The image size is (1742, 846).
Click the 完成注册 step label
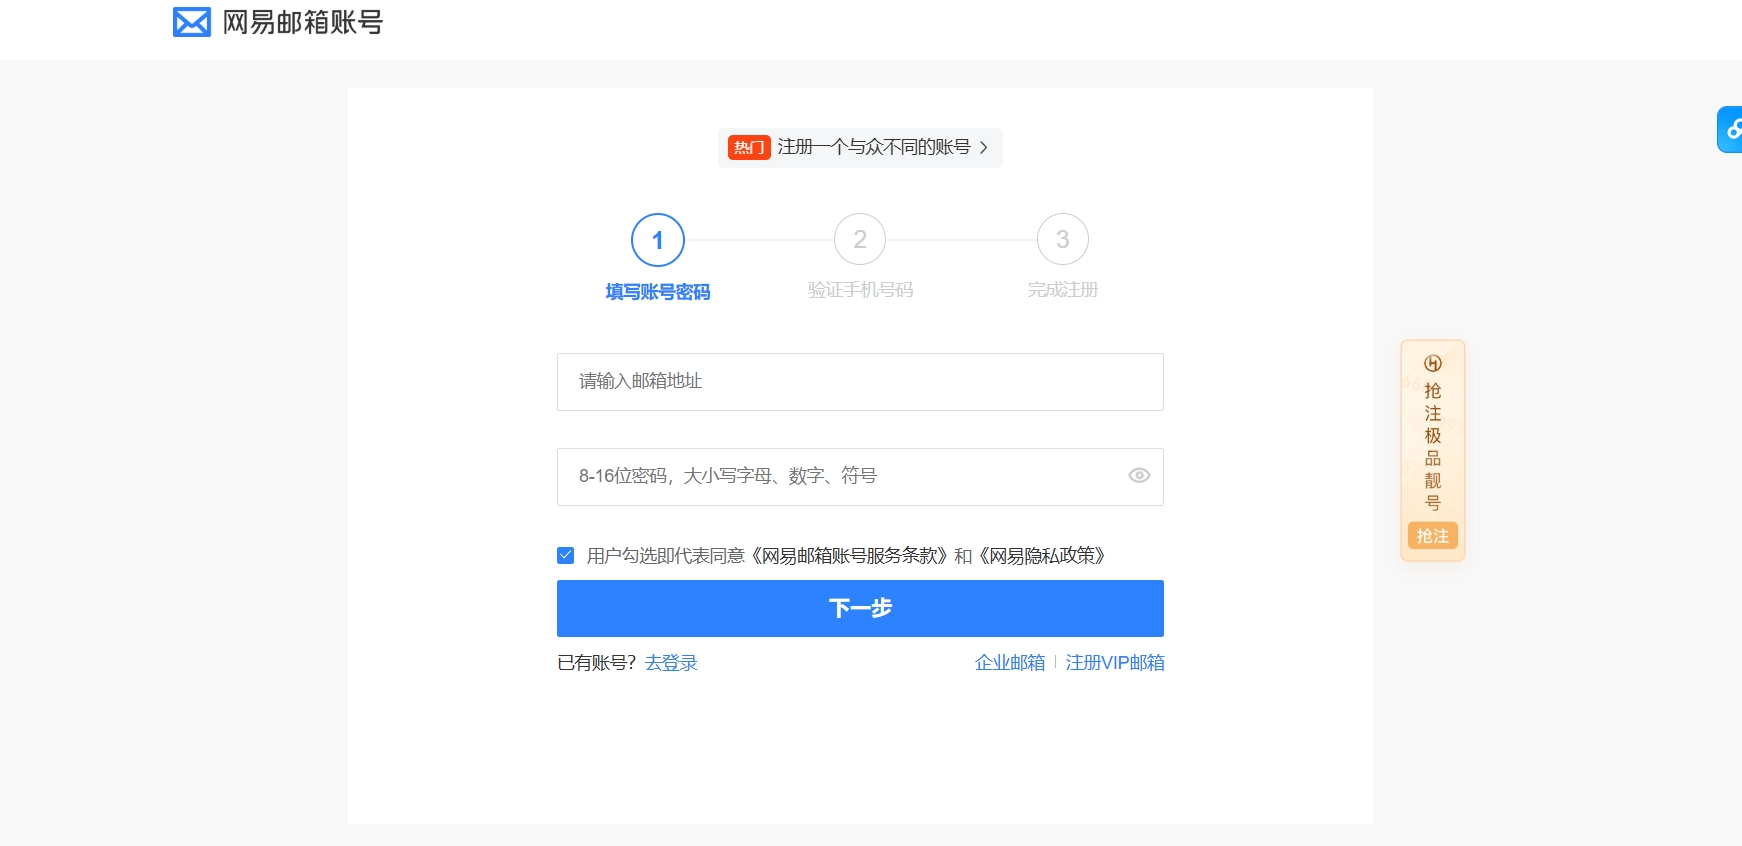click(1063, 290)
